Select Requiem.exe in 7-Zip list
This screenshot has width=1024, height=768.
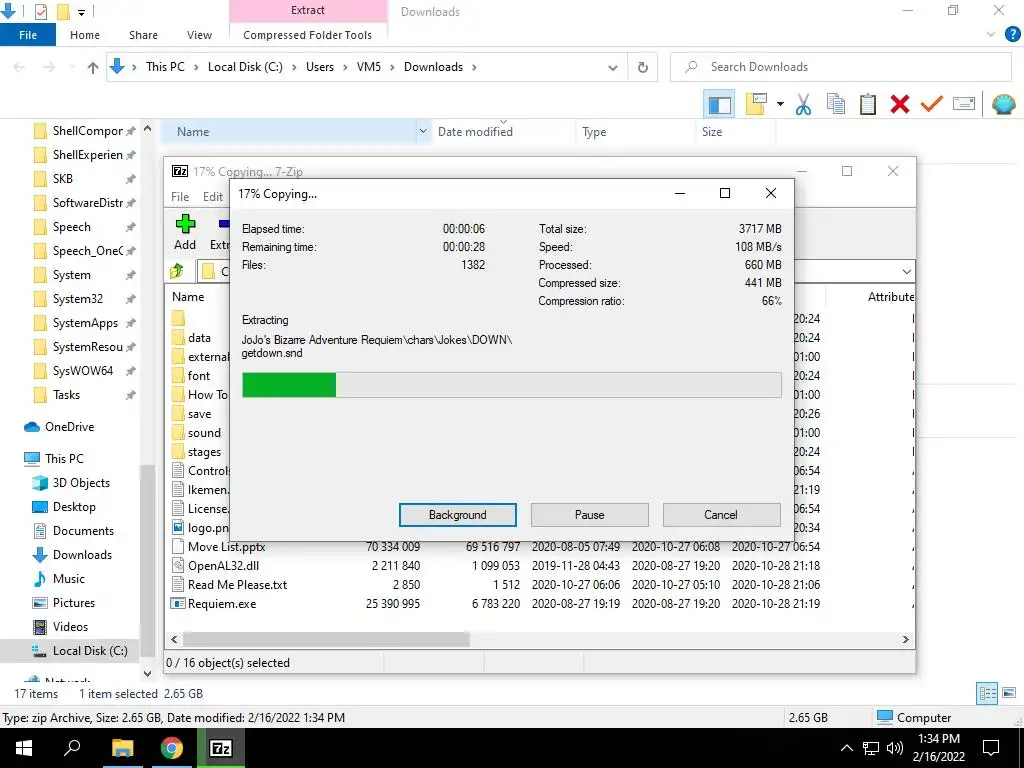221,604
